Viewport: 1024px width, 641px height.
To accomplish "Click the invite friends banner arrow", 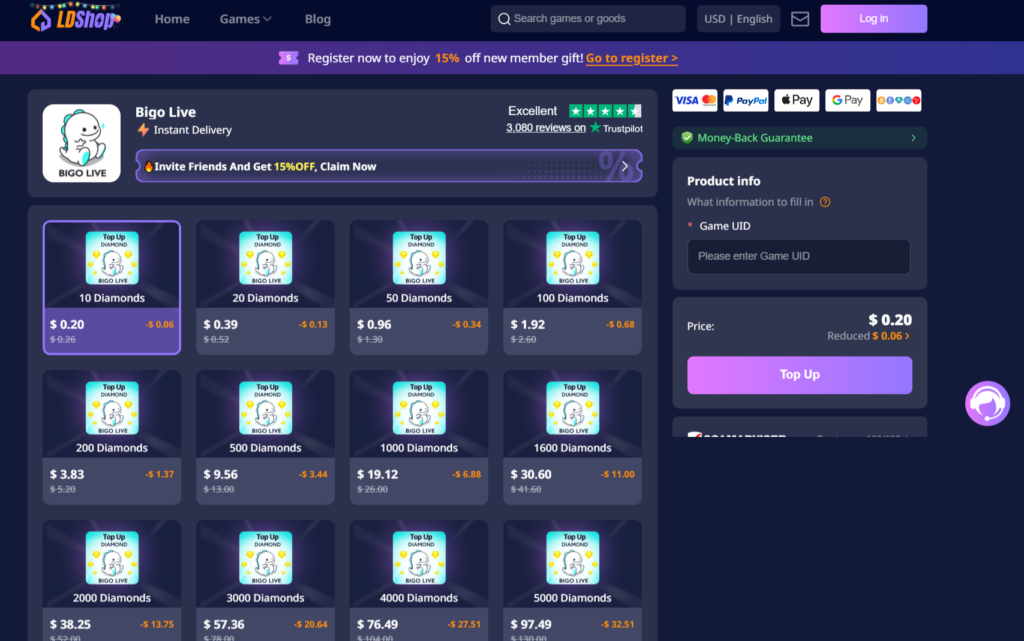I will click(625, 166).
